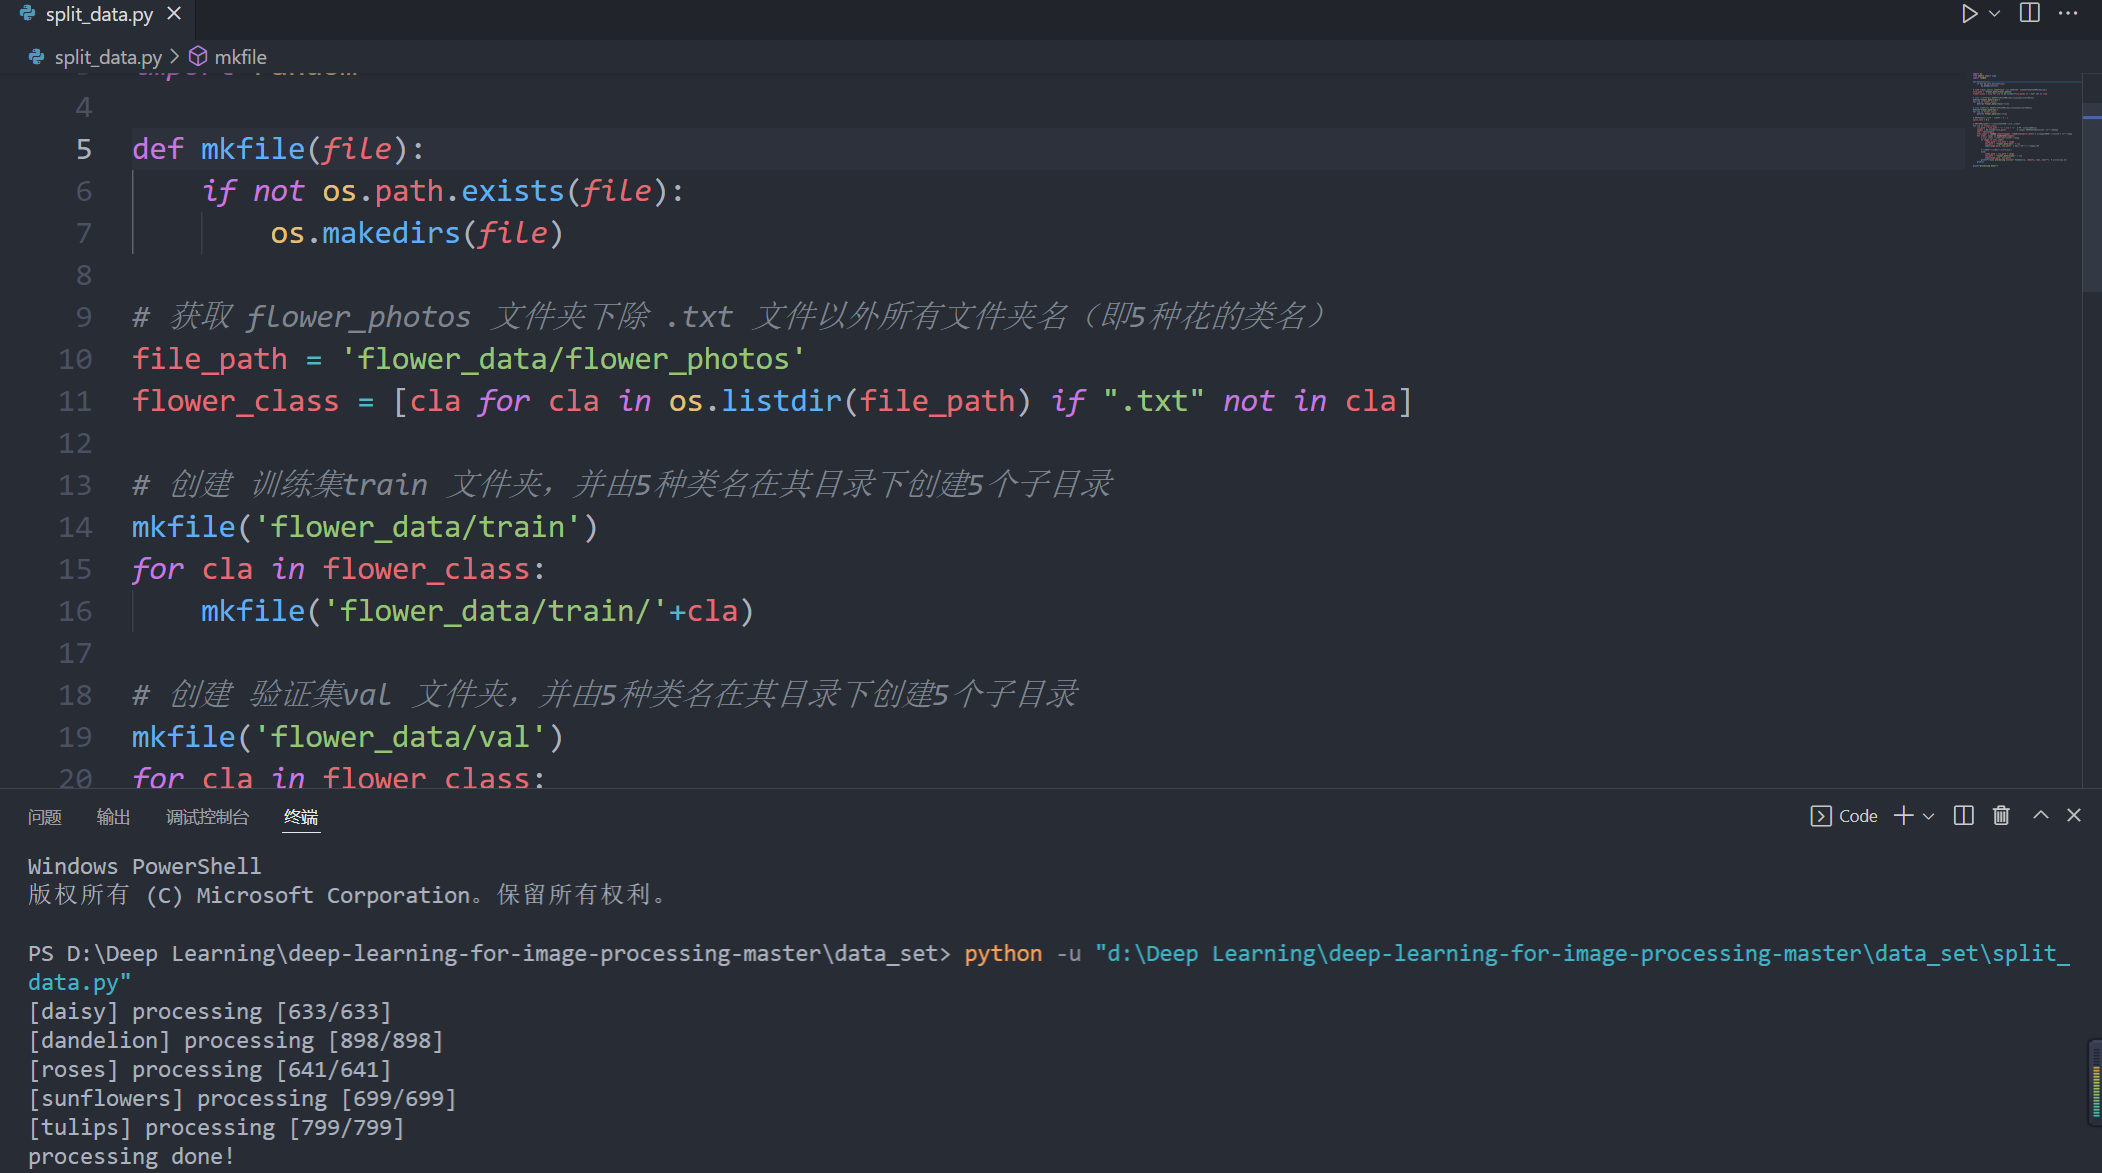The height and width of the screenshot is (1173, 2102).
Task: Click '[dandelion] processing [898/898]' terminal line
Action: point(236,1040)
